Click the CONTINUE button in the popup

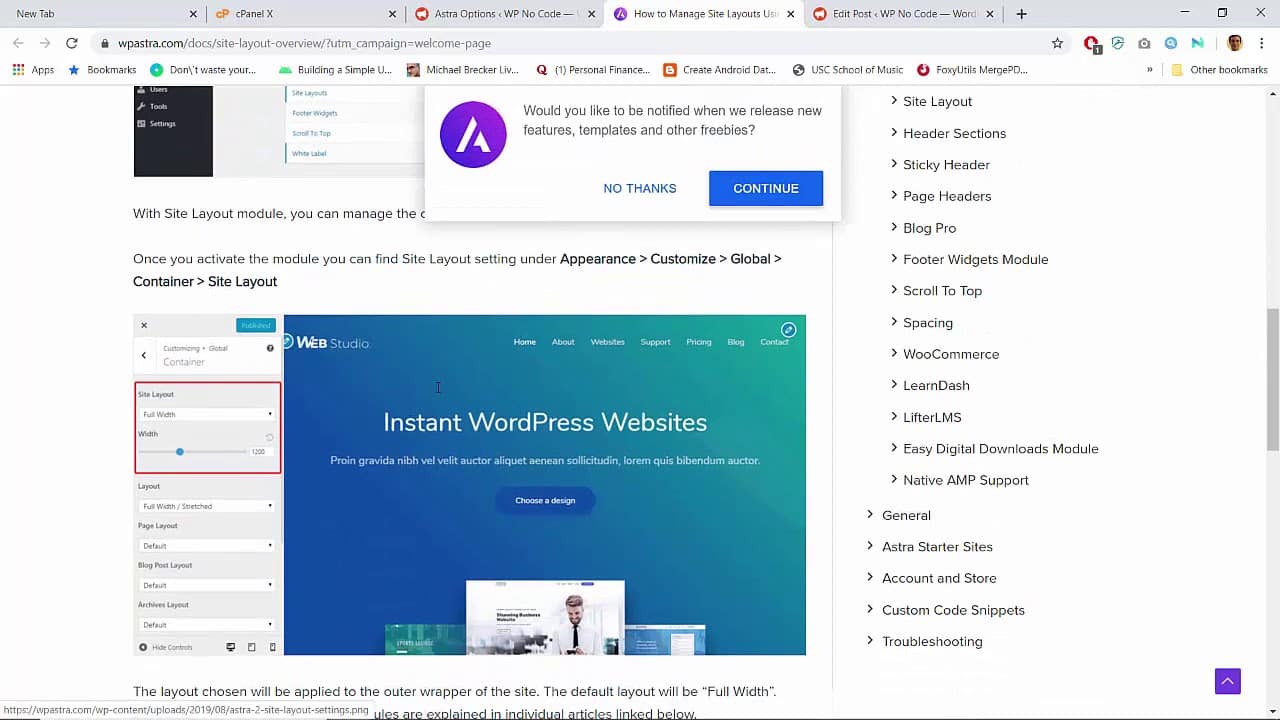765,188
